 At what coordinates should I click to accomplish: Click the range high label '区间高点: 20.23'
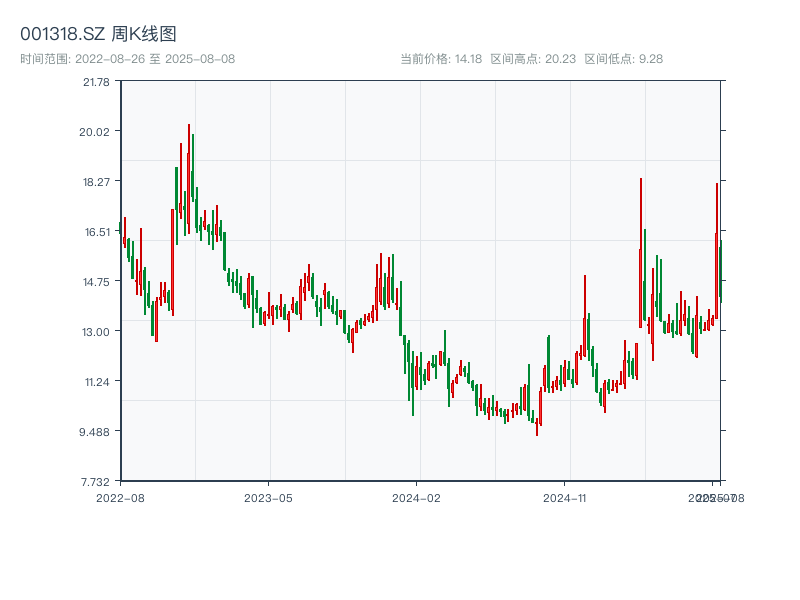click(x=533, y=59)
